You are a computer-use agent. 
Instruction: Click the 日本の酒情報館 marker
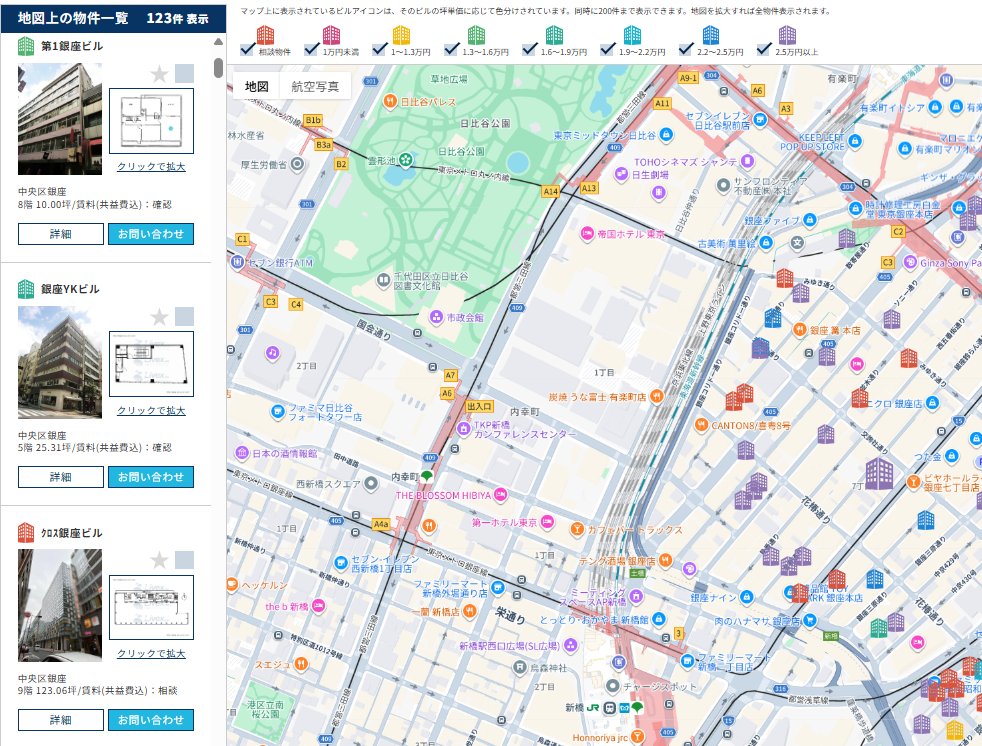point(242,453)
